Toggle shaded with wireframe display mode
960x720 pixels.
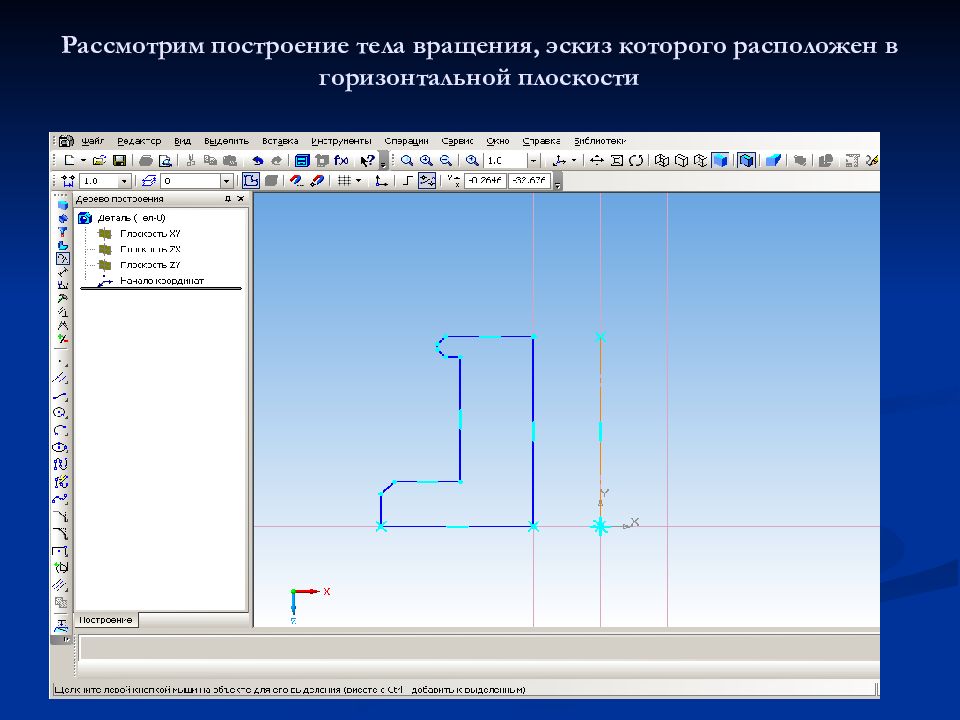tap(746, 160)
